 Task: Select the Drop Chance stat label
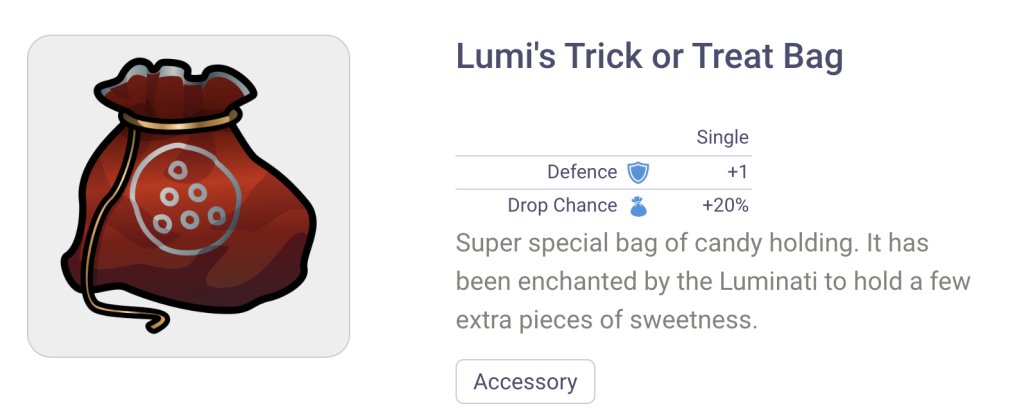pyautogui.click(x=563, y=206)
